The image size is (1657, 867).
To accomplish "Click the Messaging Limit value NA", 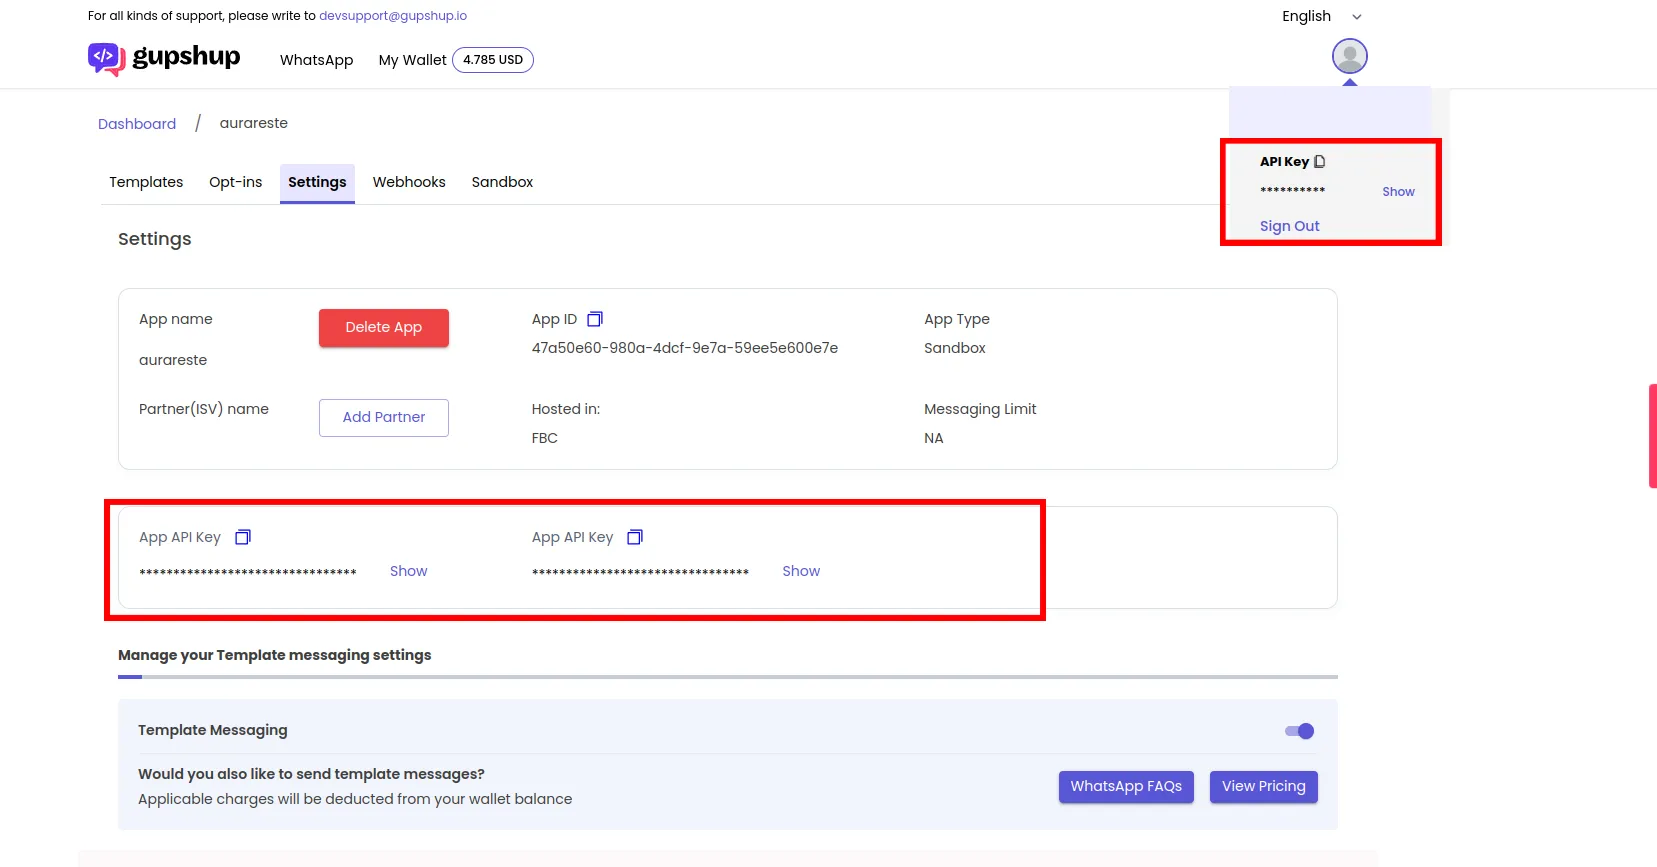I will pyautogui.click(x=934, y=438).
